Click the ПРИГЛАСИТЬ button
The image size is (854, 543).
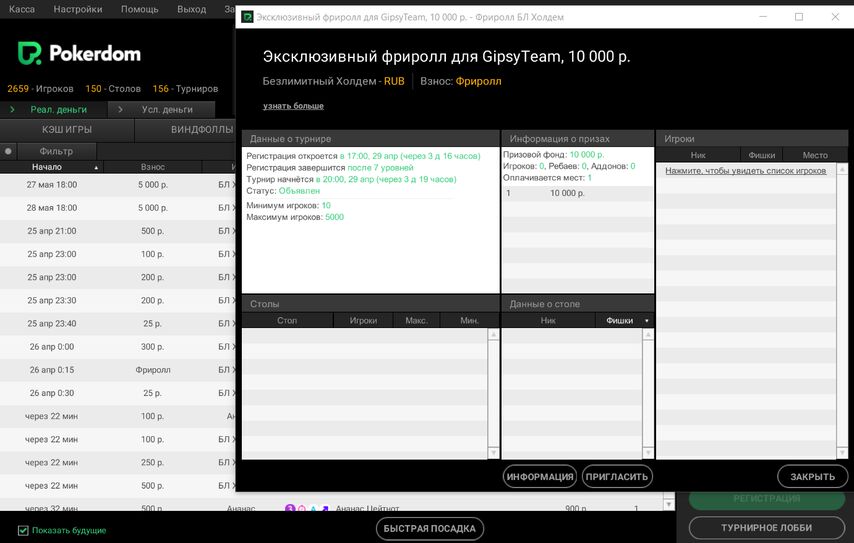click(617, 477)
